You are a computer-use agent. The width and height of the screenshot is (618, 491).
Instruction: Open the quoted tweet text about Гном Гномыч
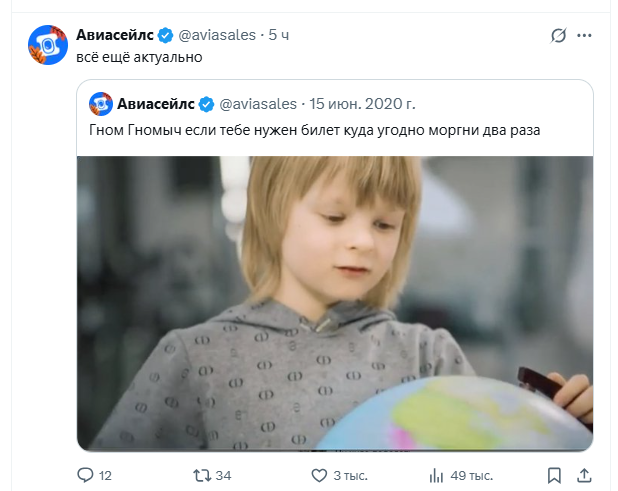pyautogui.click(x=315, y=130)
